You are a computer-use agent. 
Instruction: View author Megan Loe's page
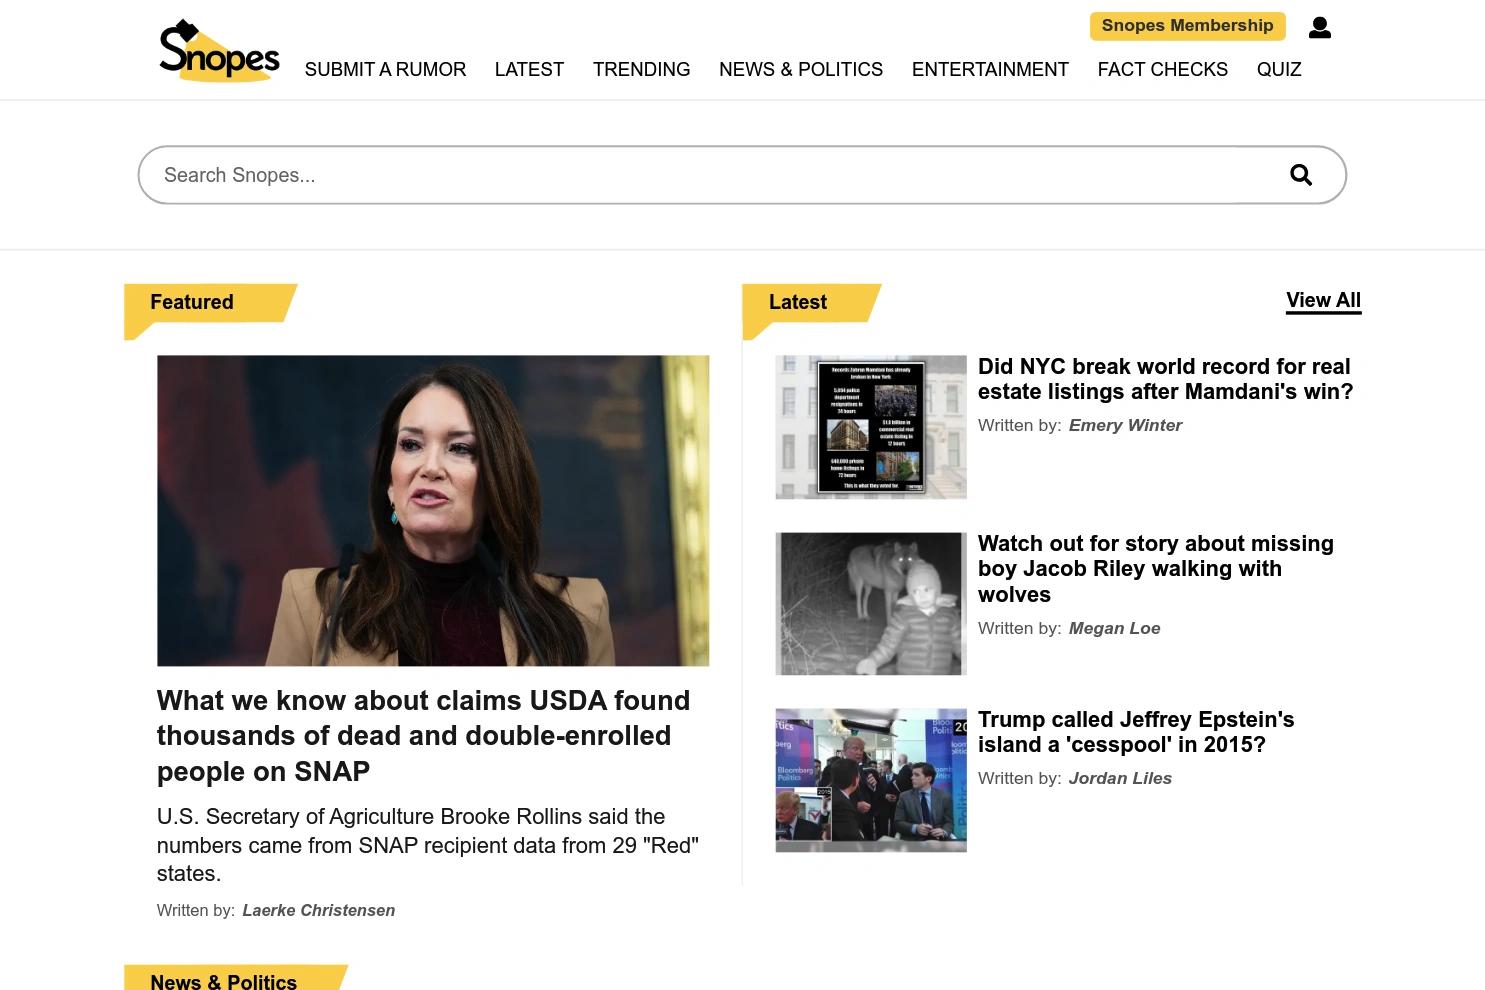point(1114,628)
